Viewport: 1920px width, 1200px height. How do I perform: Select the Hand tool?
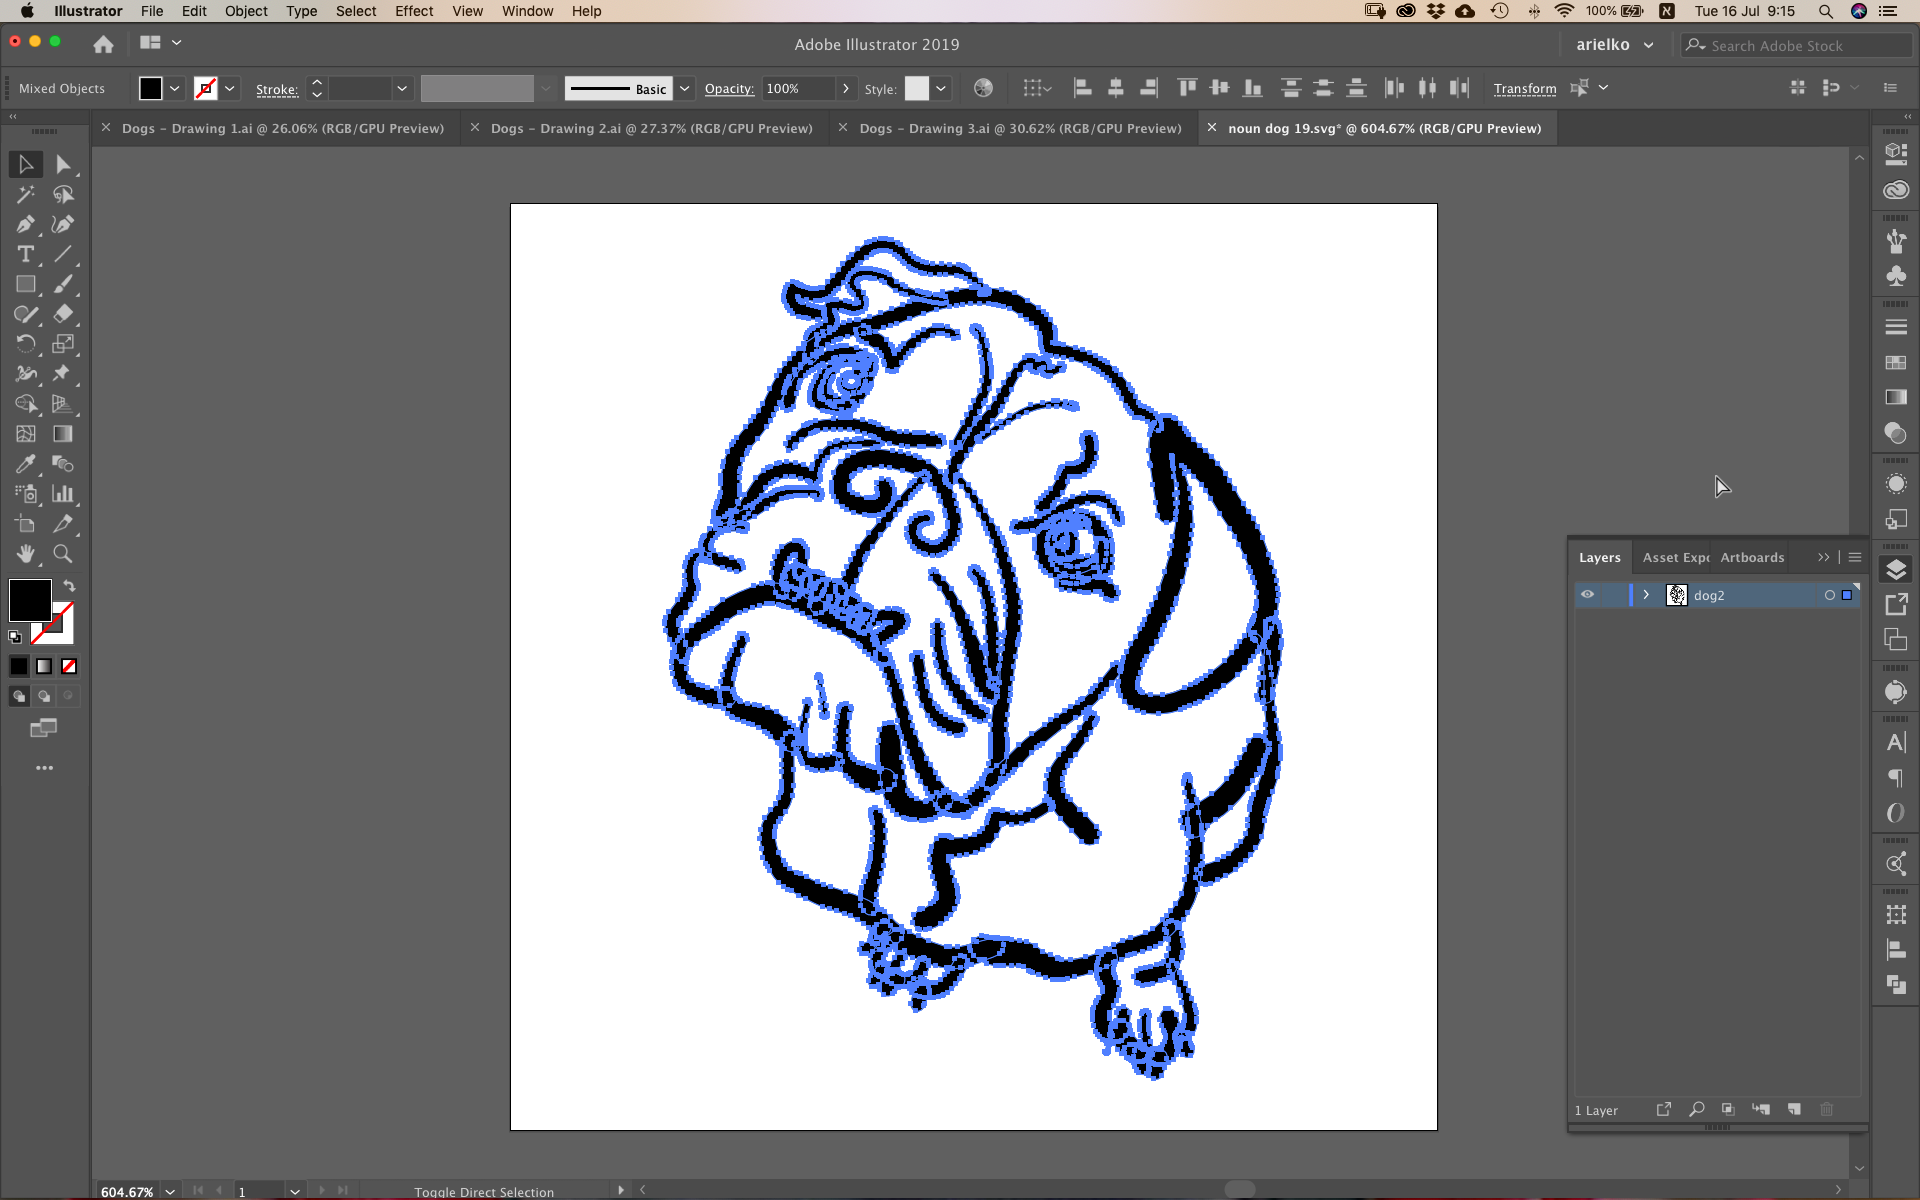[26, 554]
